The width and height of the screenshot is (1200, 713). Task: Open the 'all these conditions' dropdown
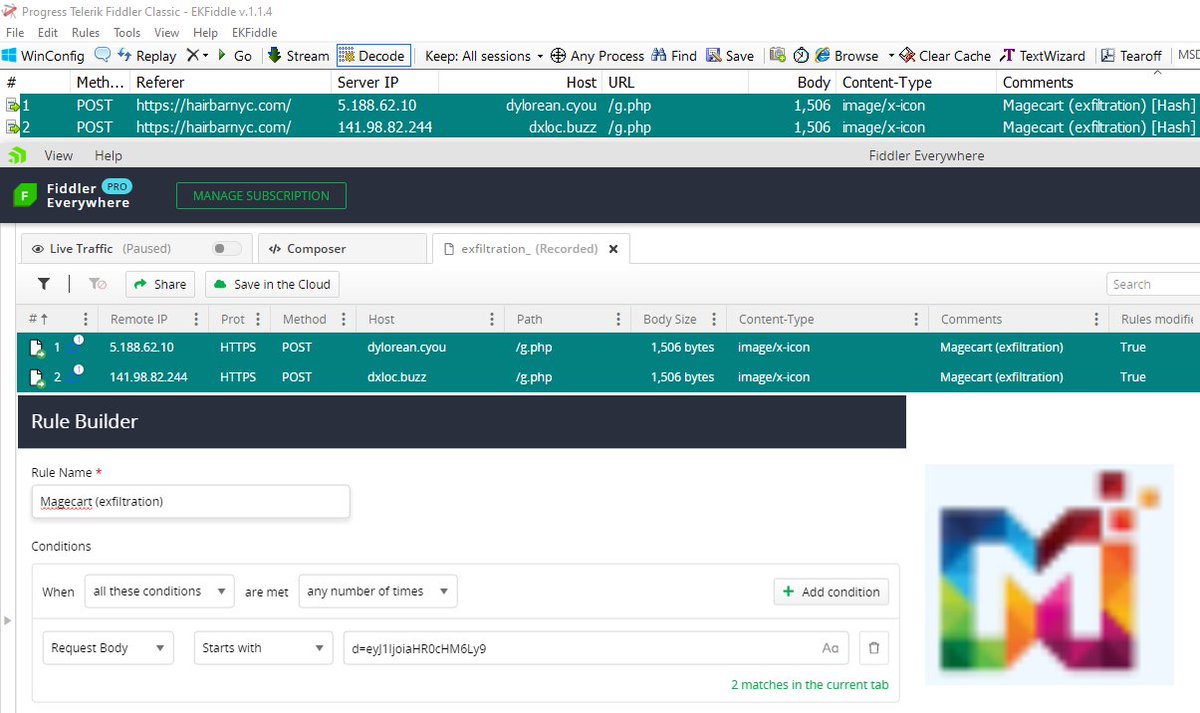click(160, 591)
